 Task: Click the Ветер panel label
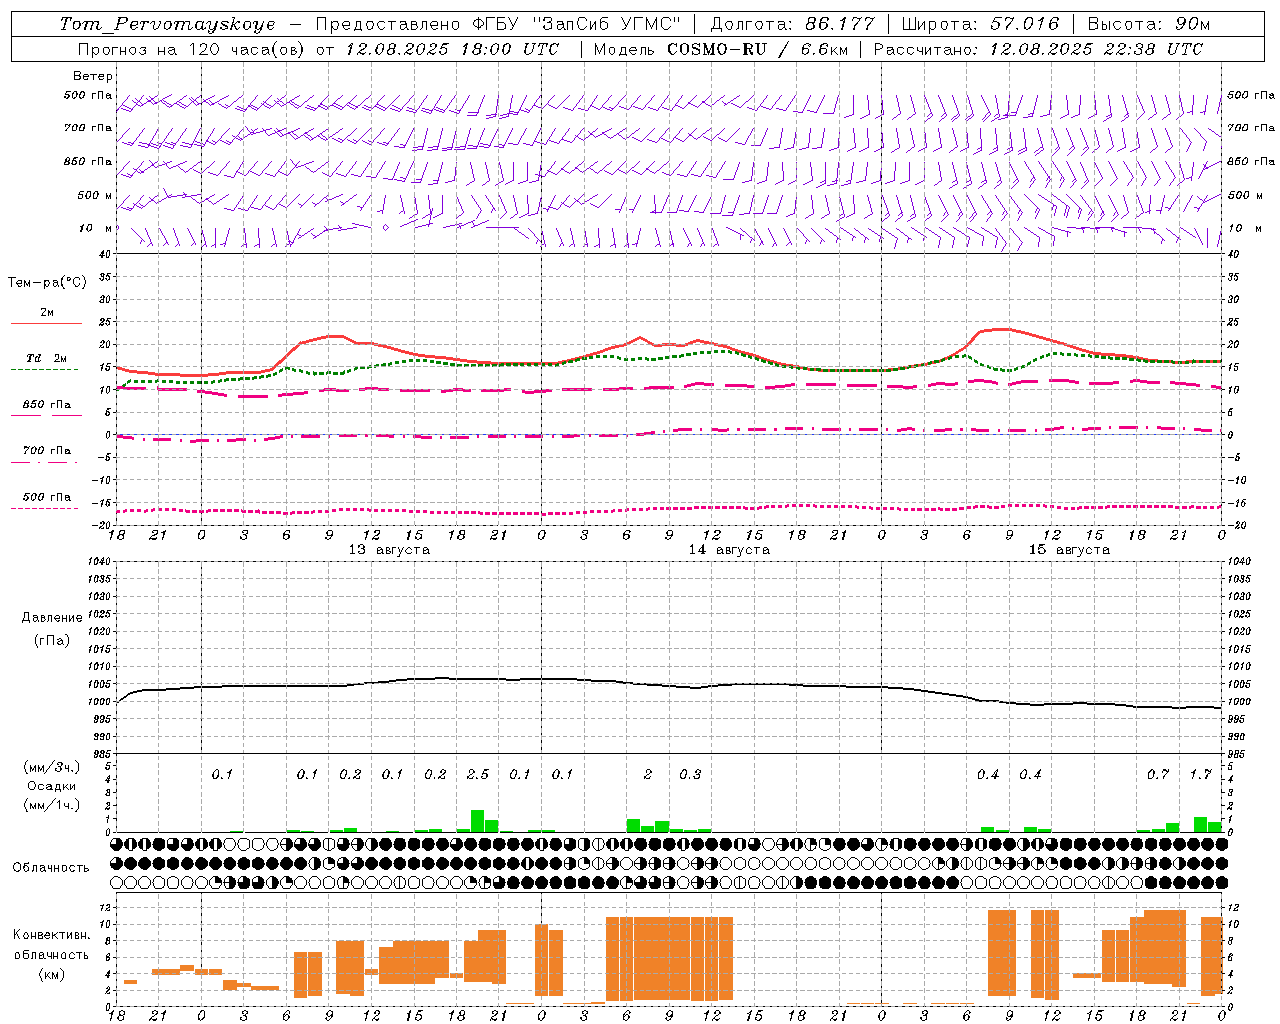coord(93,76)
